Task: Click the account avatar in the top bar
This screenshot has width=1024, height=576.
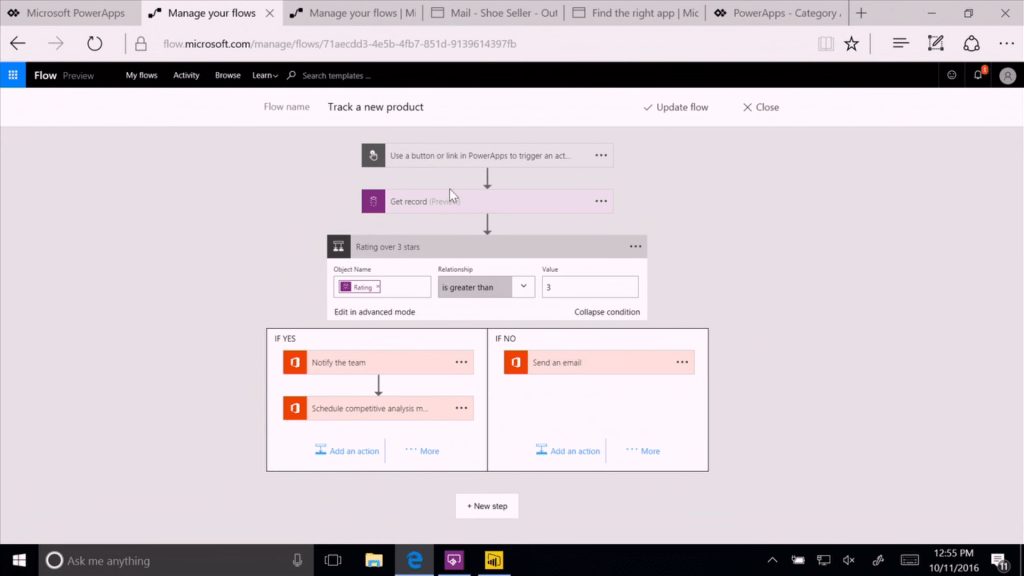Action: [1007, 75]
